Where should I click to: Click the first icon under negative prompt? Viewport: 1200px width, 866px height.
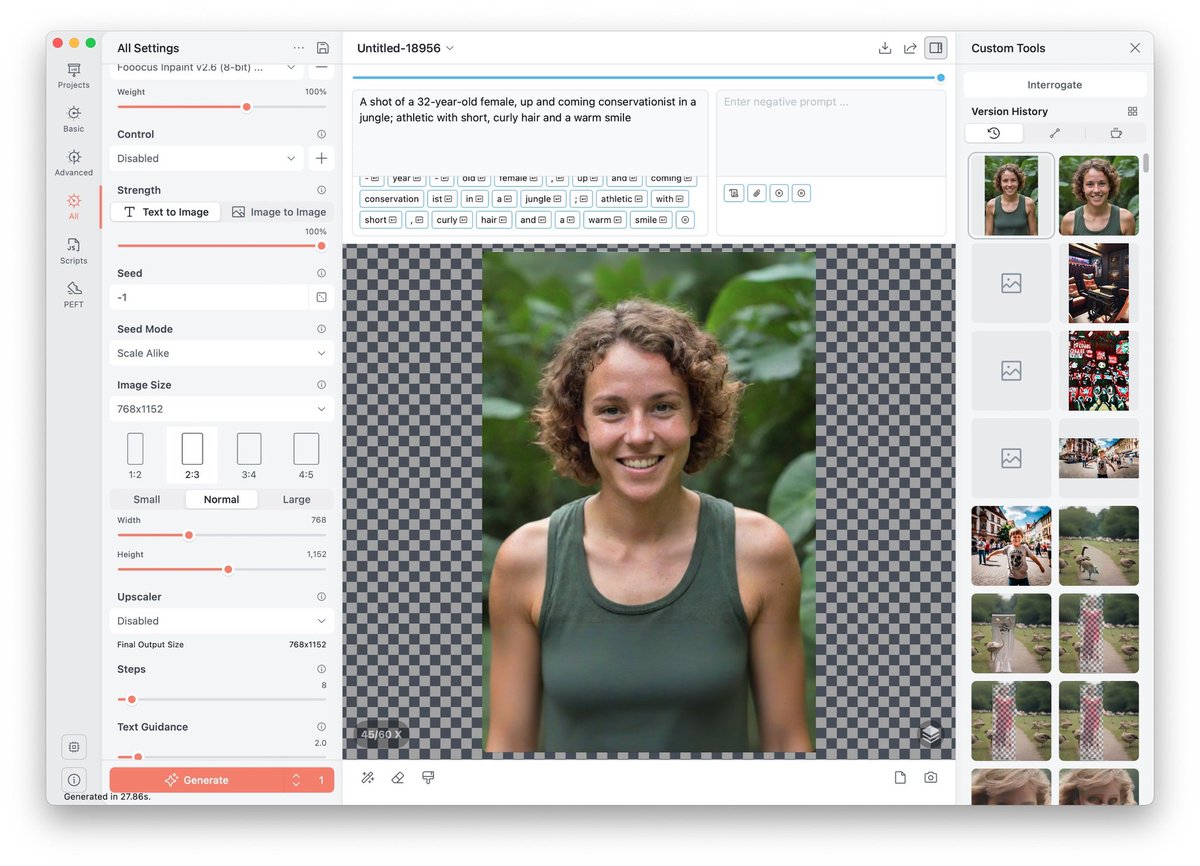click(734, 193)
